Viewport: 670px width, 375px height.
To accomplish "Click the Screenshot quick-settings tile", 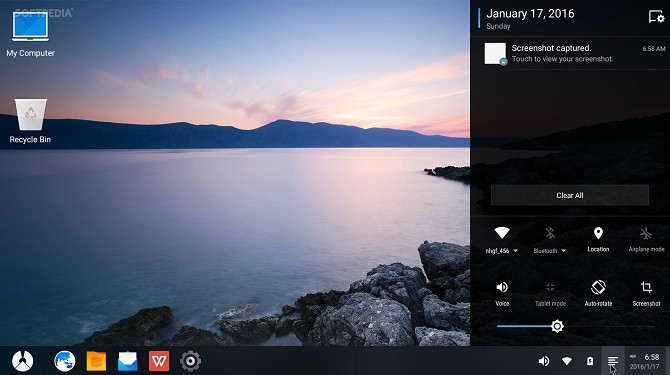I will click(x=646, y=293).
